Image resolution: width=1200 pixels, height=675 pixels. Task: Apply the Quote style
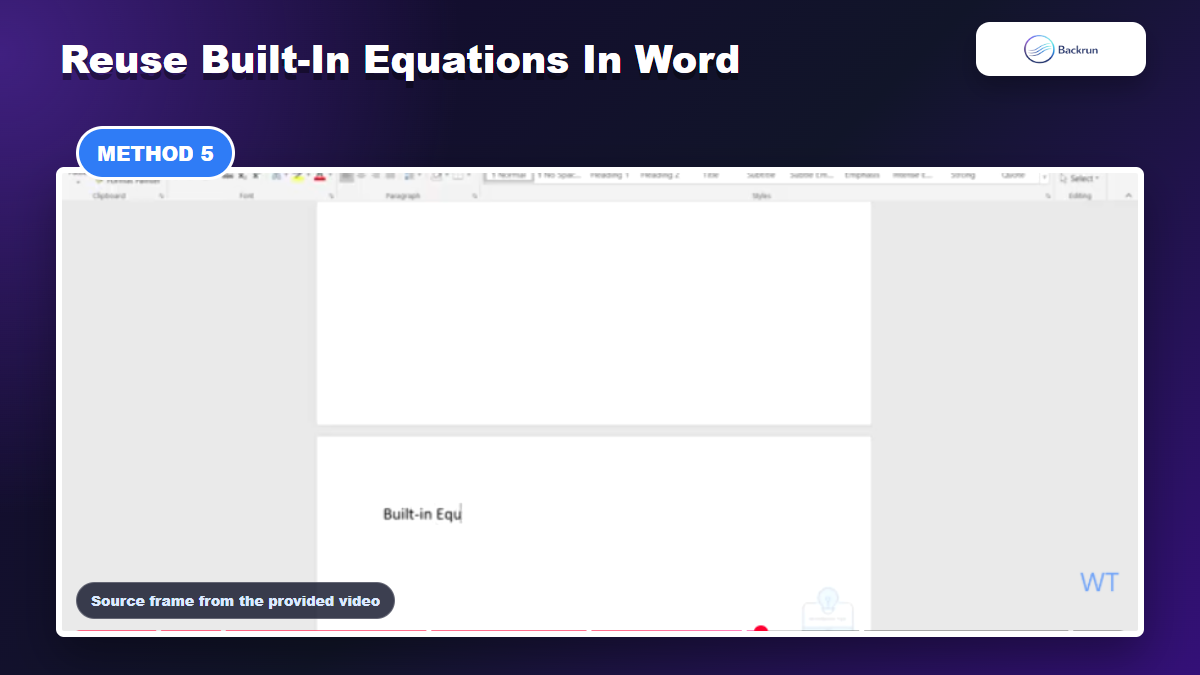1013,175
